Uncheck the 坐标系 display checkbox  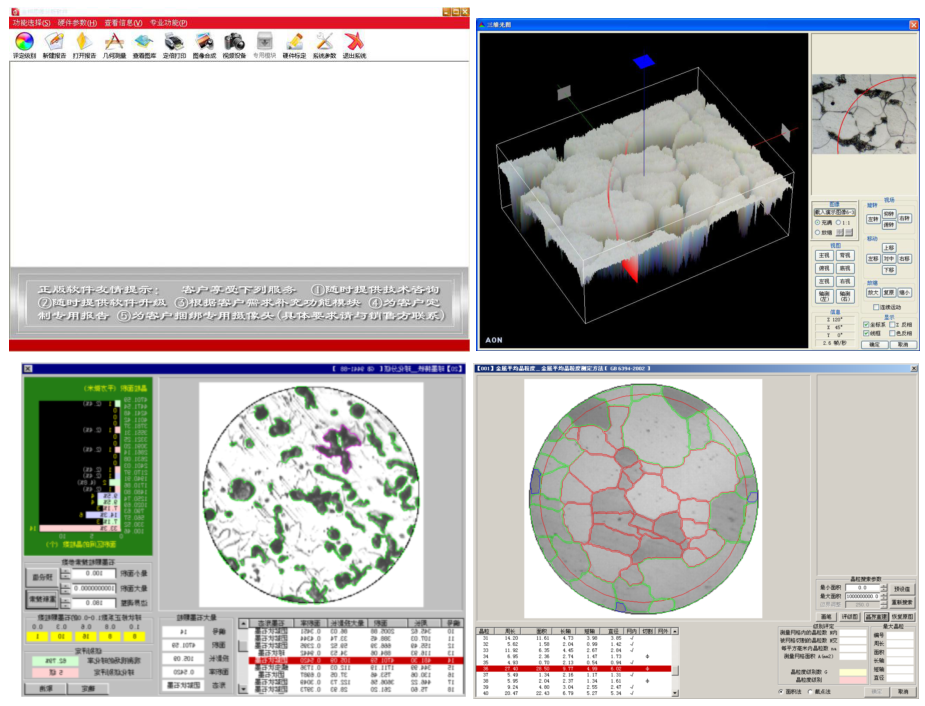866,324
